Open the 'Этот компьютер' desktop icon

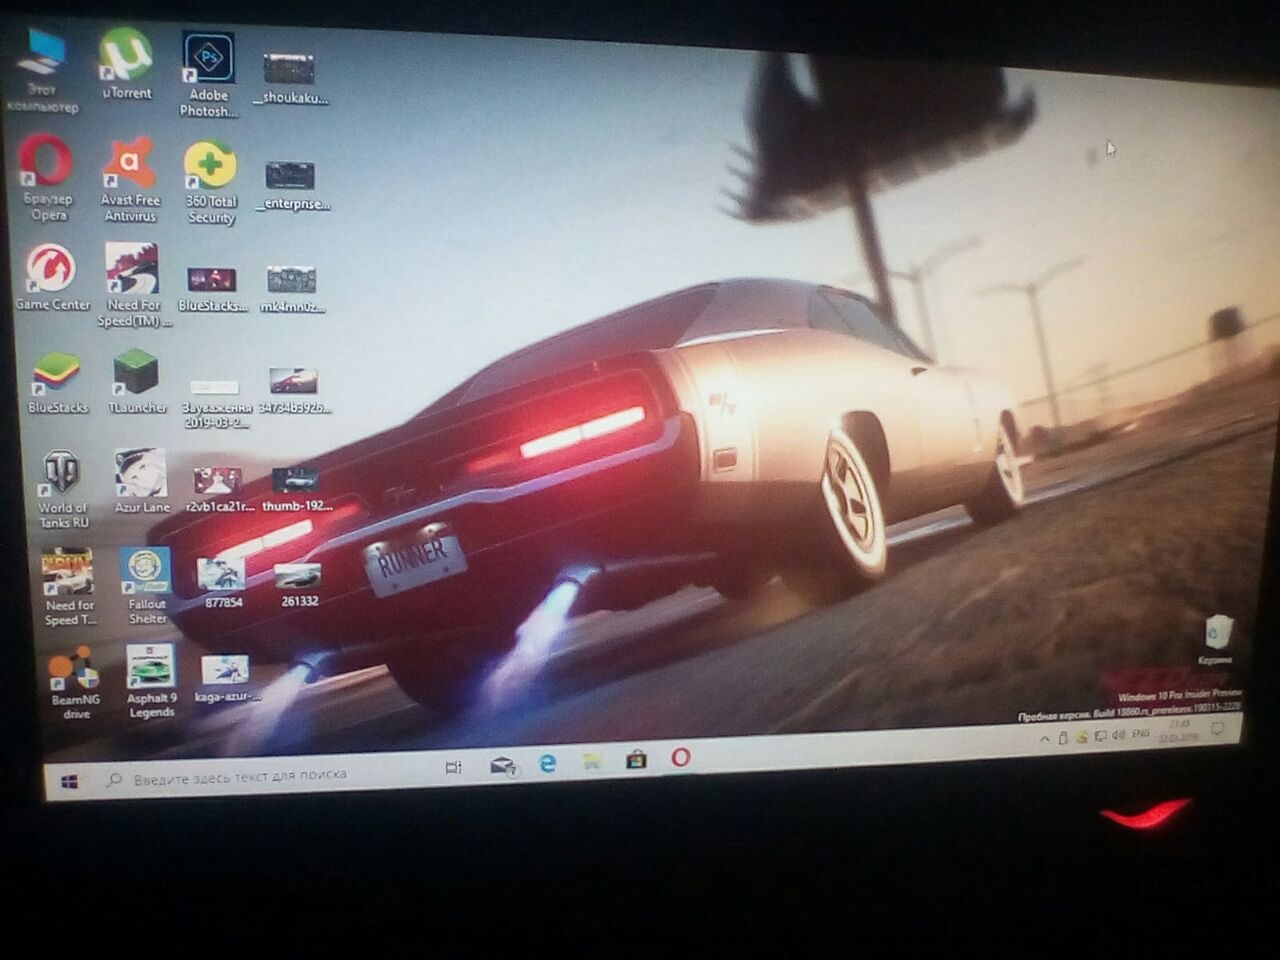click(43, 72)
